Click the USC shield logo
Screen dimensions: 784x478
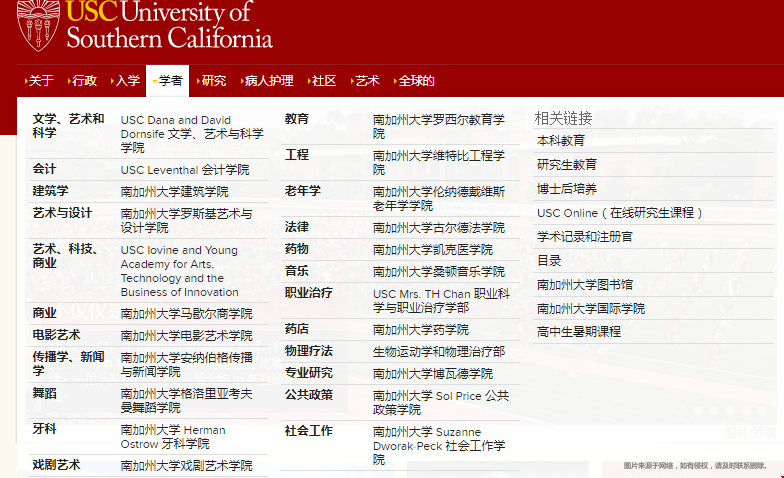click(x=38, y=25)
